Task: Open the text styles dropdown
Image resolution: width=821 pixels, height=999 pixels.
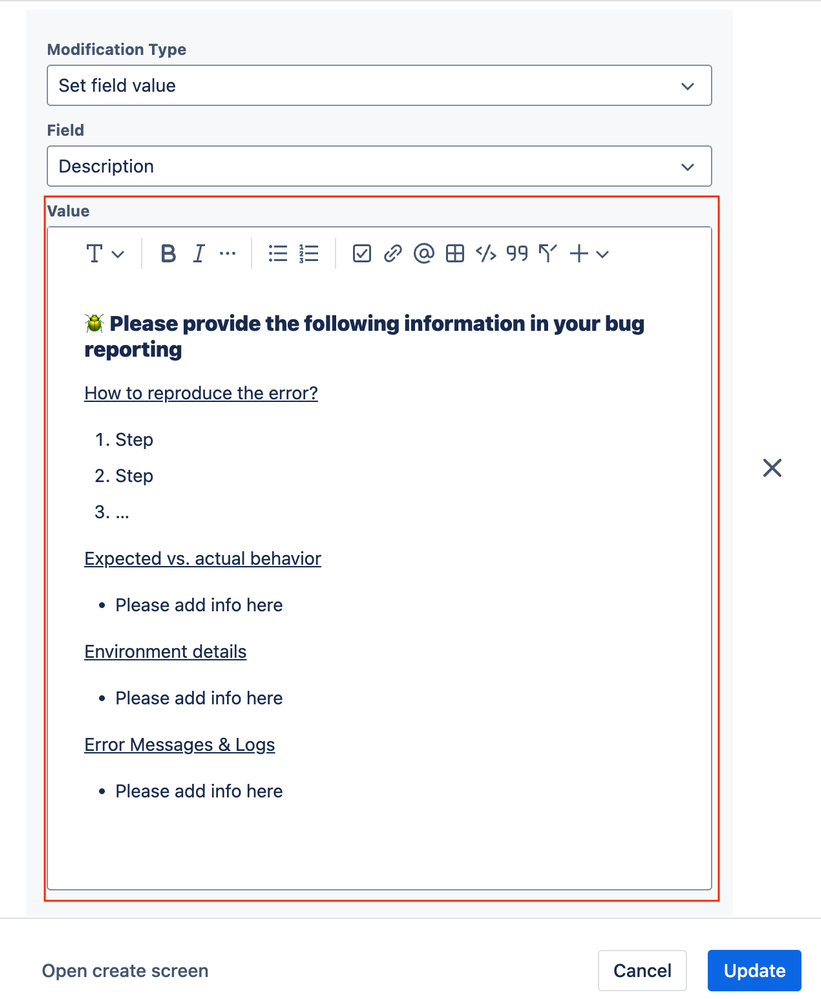Action: pos(104,253)
